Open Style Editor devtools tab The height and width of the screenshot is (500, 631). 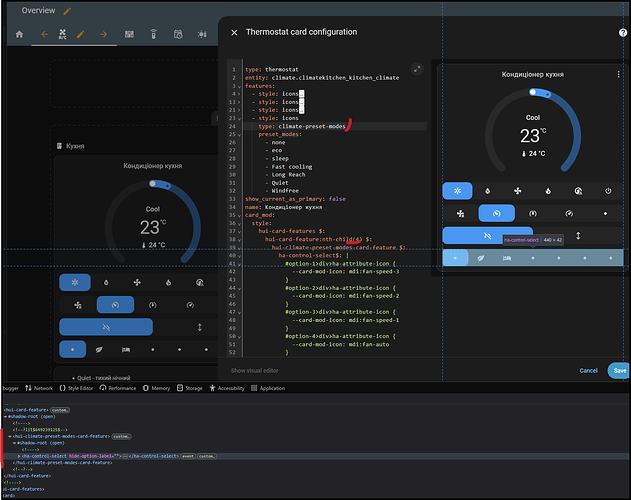tap(78, 387)
